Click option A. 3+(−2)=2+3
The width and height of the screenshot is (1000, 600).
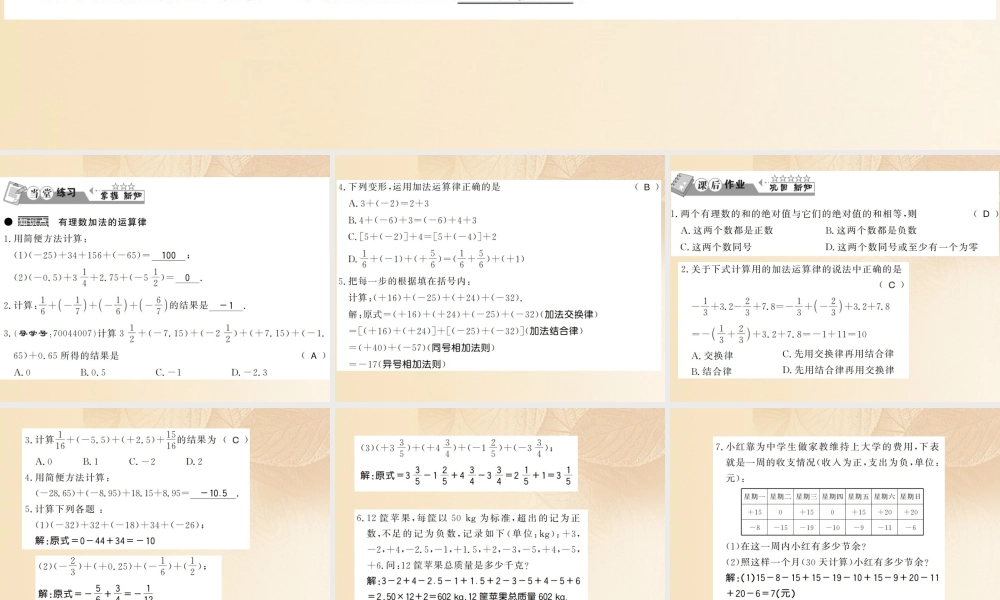[x=389, y=203]
